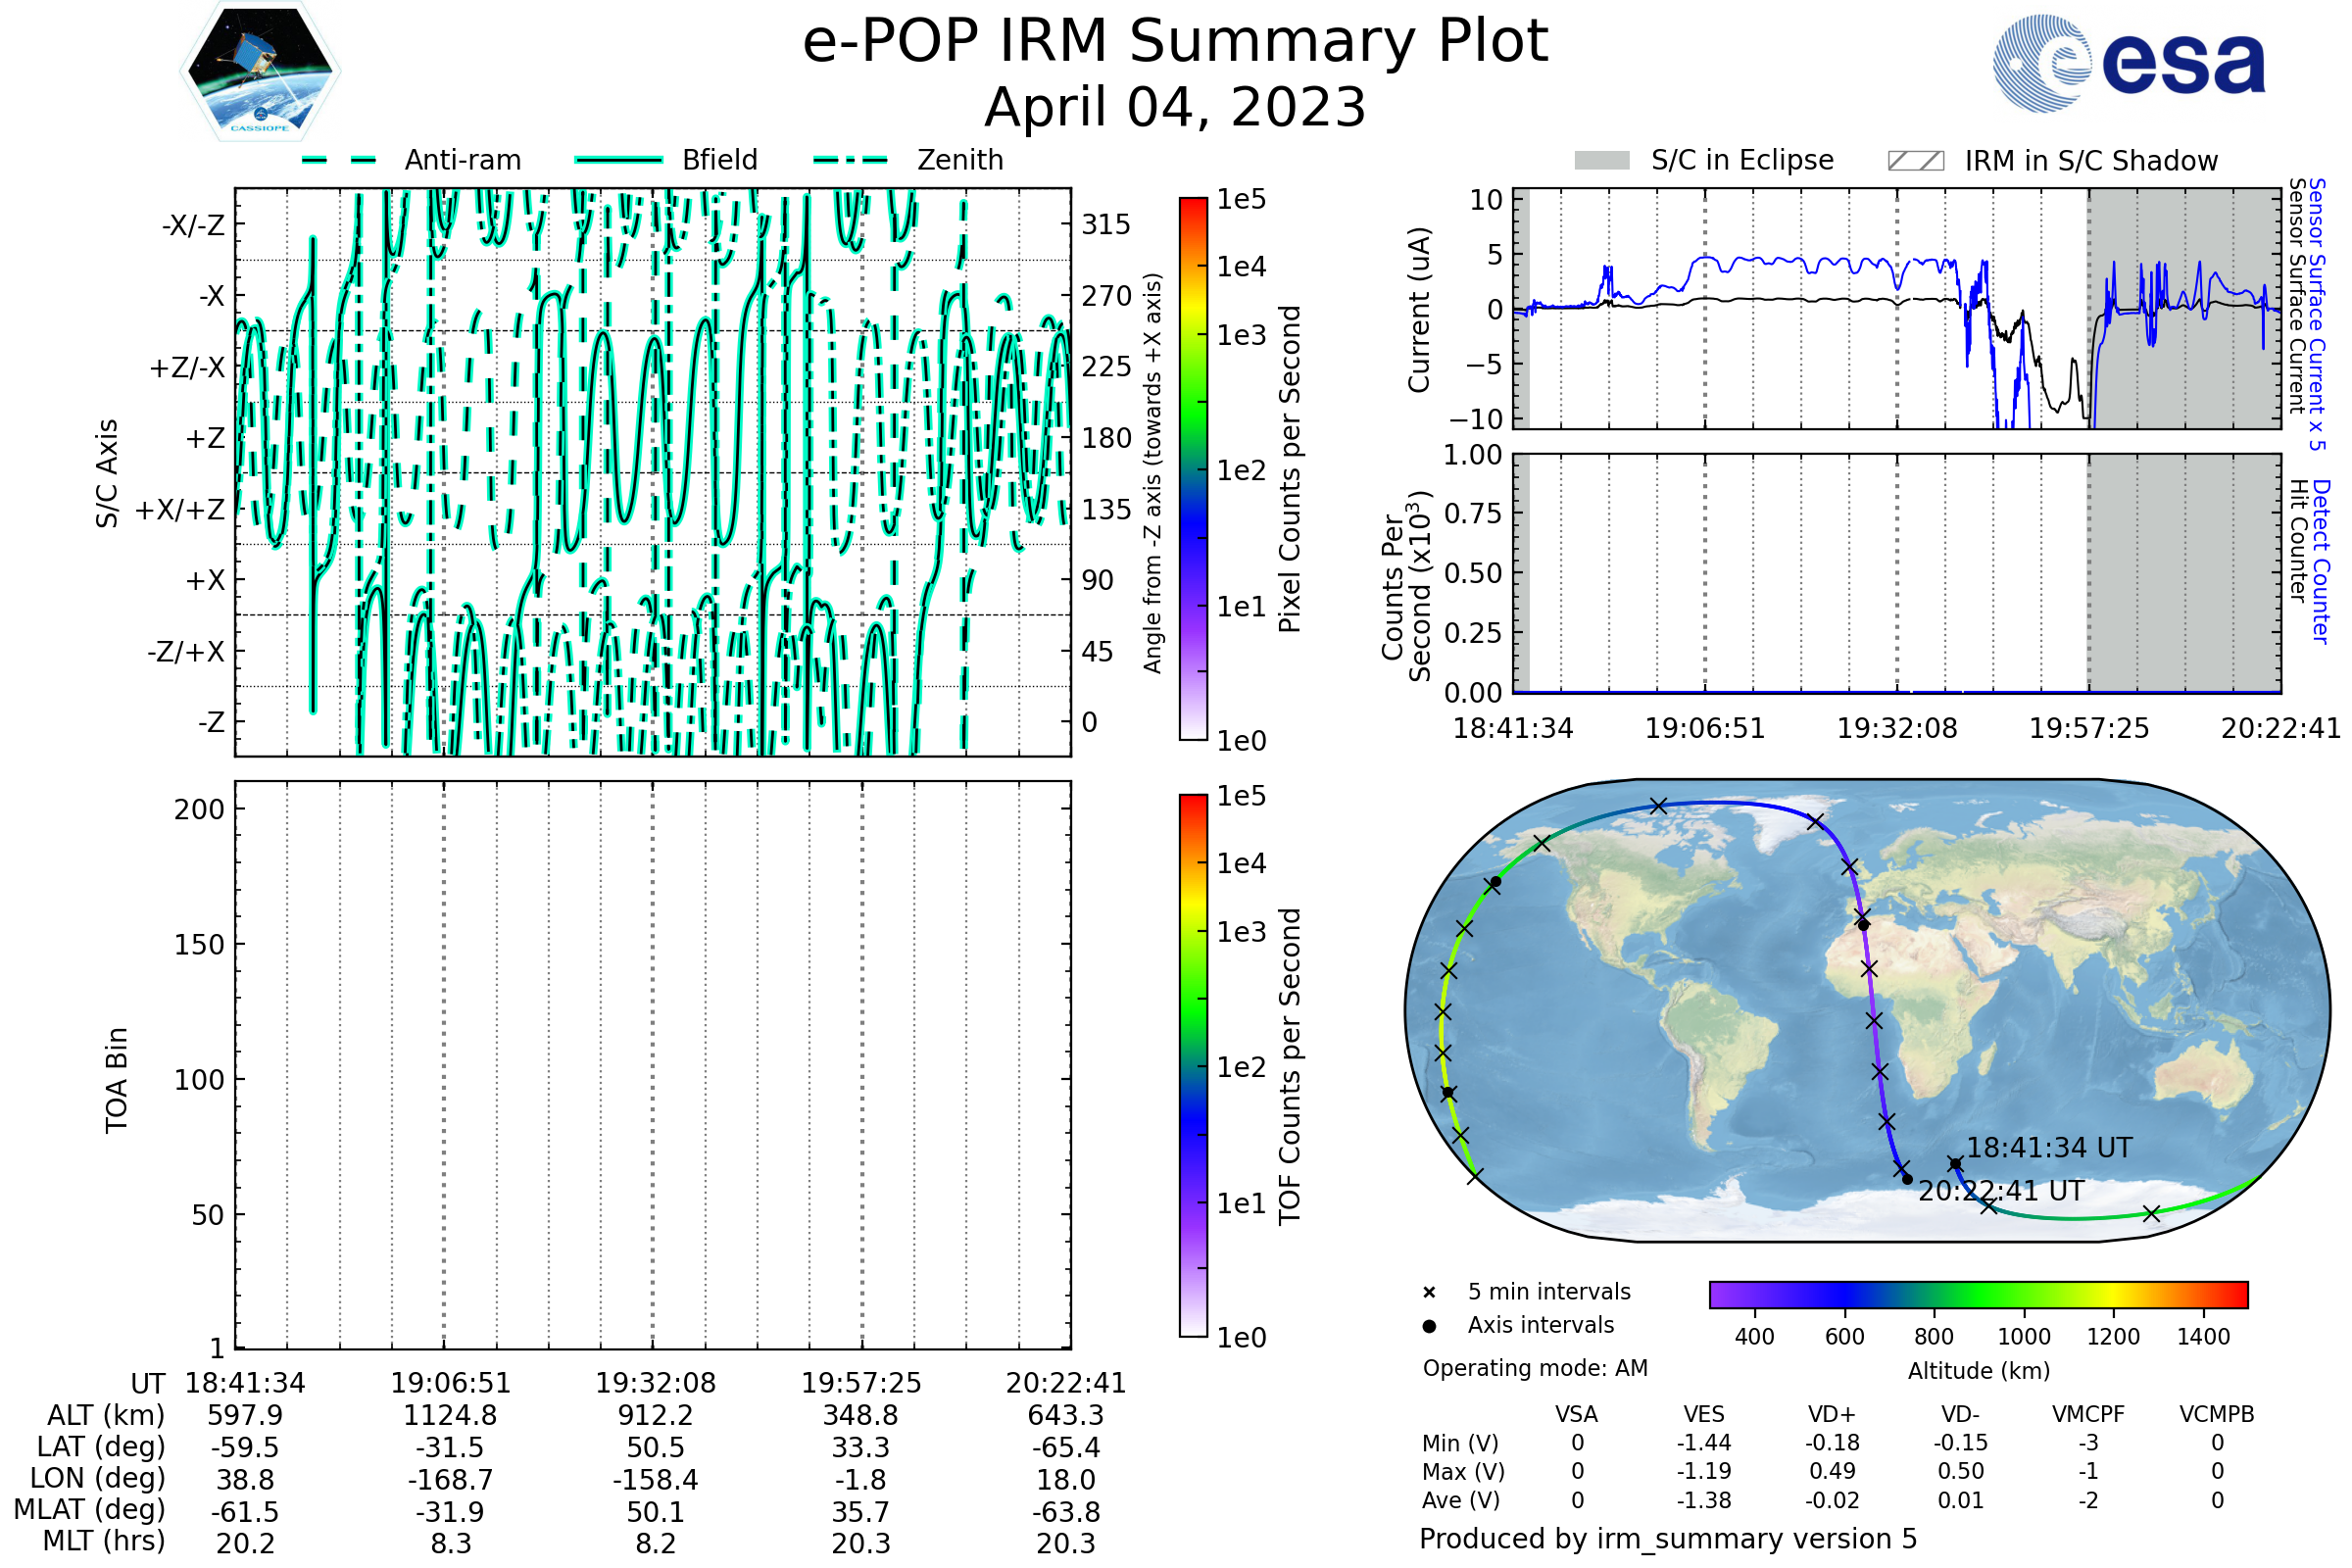Click the CASSIOPE mission hexagon logo

tap(260, 72)
